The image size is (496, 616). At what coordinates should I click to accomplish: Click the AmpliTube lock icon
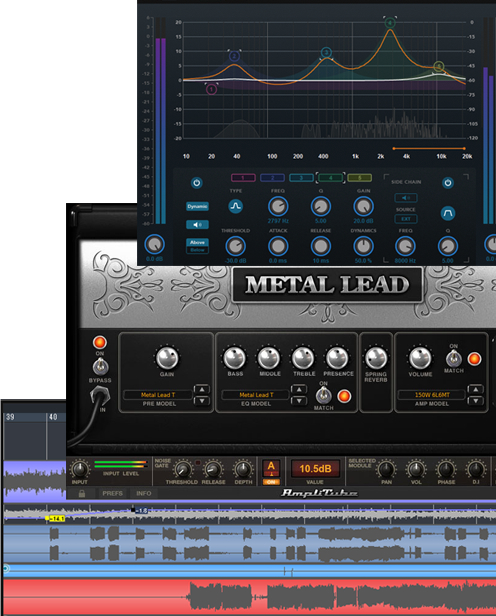tap(82, 493)
